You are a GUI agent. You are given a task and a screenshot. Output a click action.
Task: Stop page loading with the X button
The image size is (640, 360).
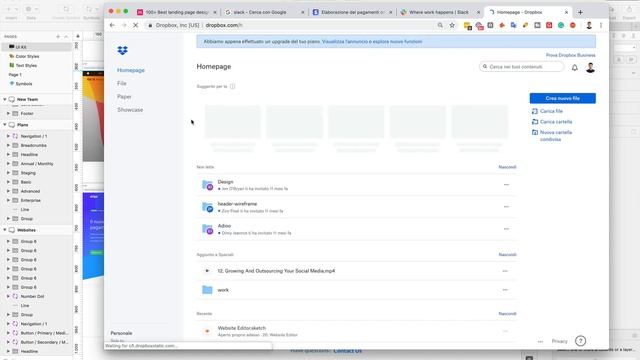pyautogui.click(x=136, y=25)
